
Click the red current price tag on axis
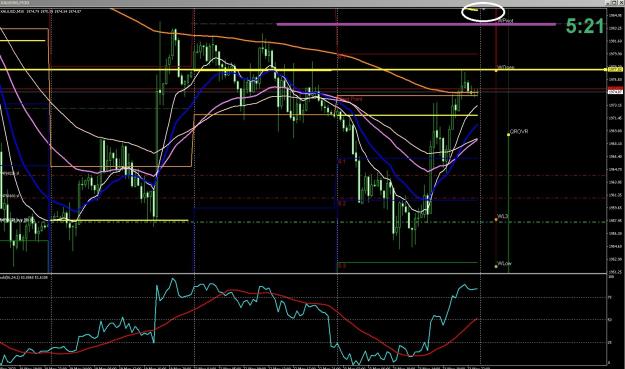[615, 88]
